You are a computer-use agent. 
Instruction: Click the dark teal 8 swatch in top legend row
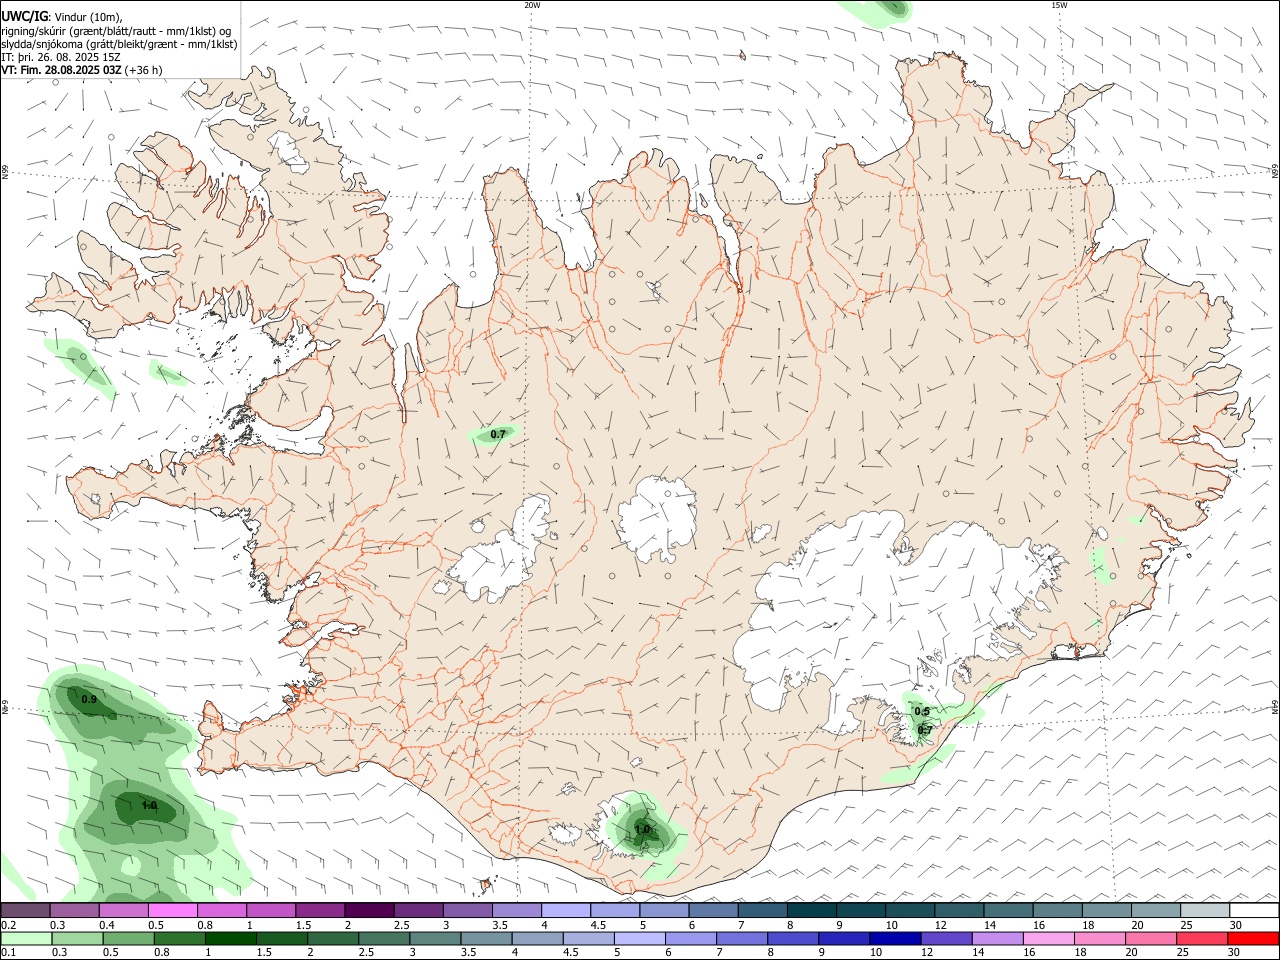click(812, 910)
